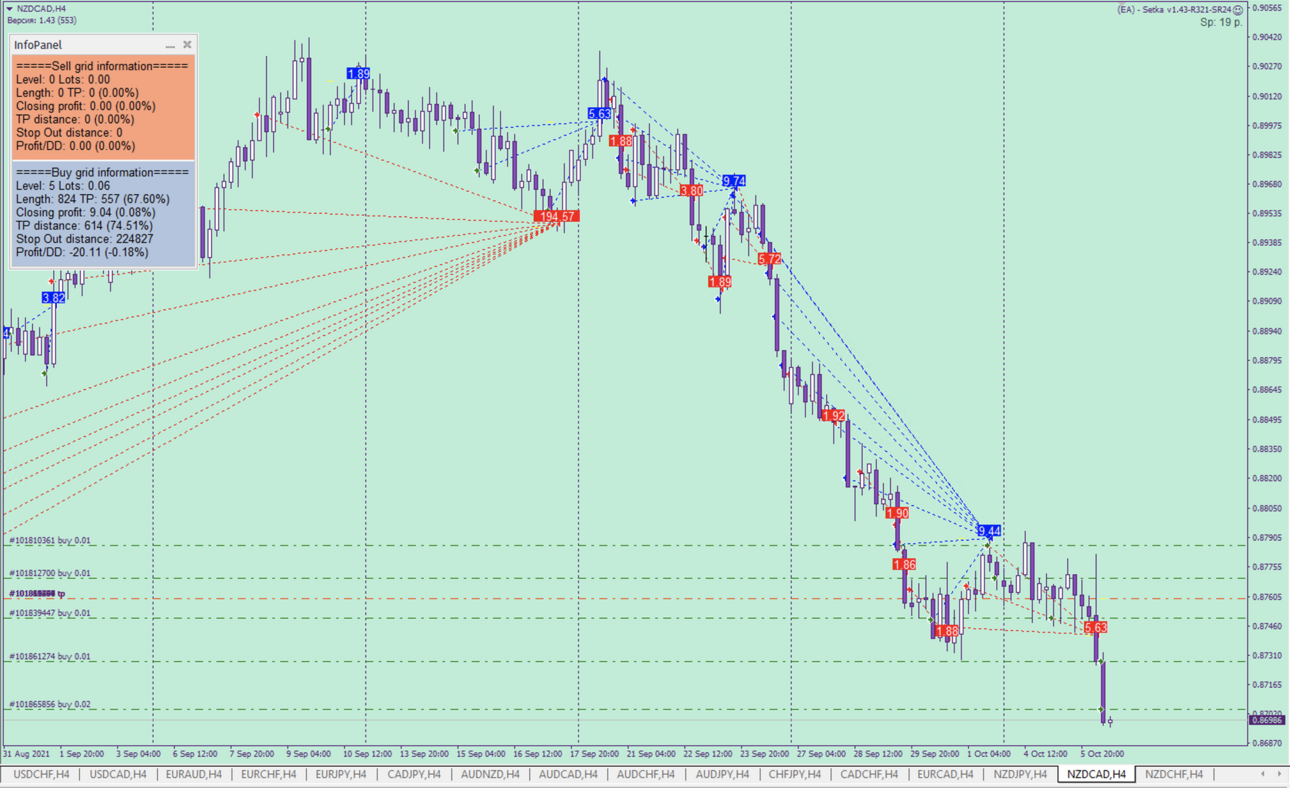The width and height of the screenshot is (1290, 788).
Task: Click the red take-profit 'tp' line label
Action: pyautogui.click(x=37, y=593)
